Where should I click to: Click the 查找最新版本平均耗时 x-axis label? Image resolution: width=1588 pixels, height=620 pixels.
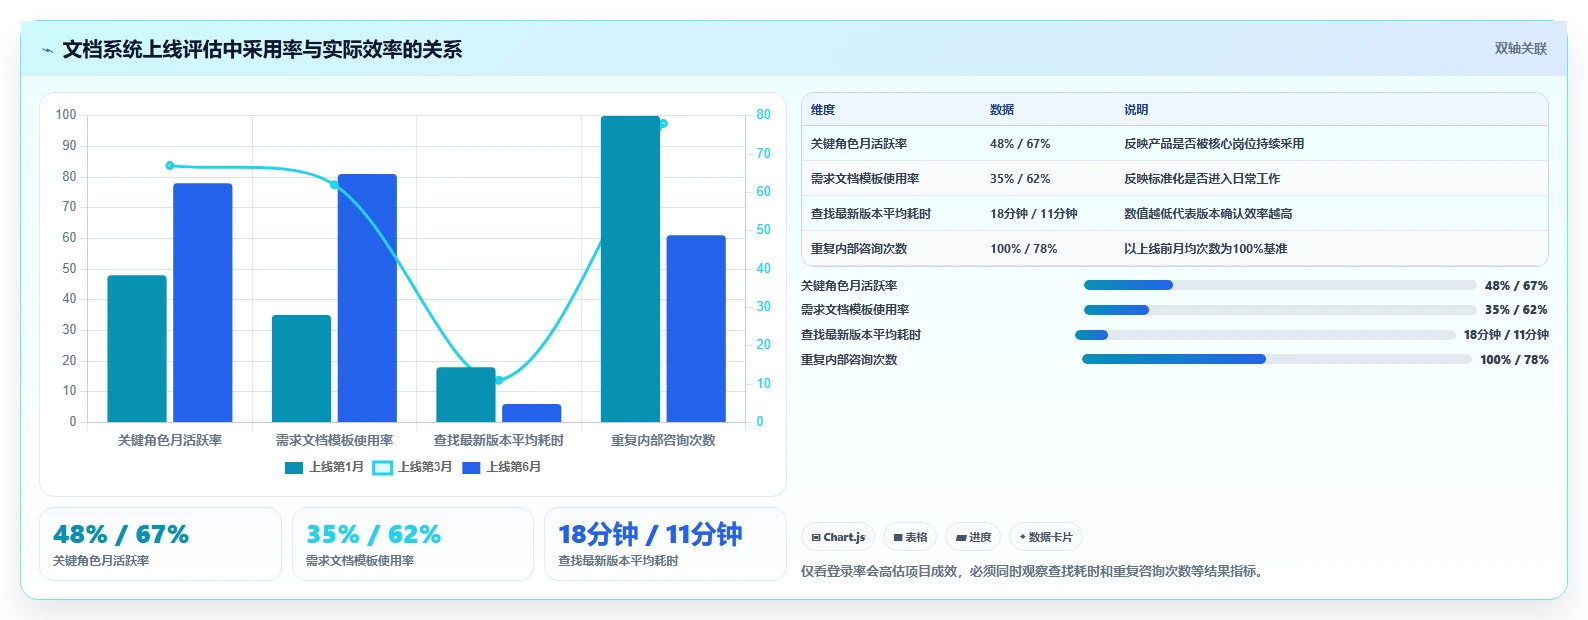point(499,441)
